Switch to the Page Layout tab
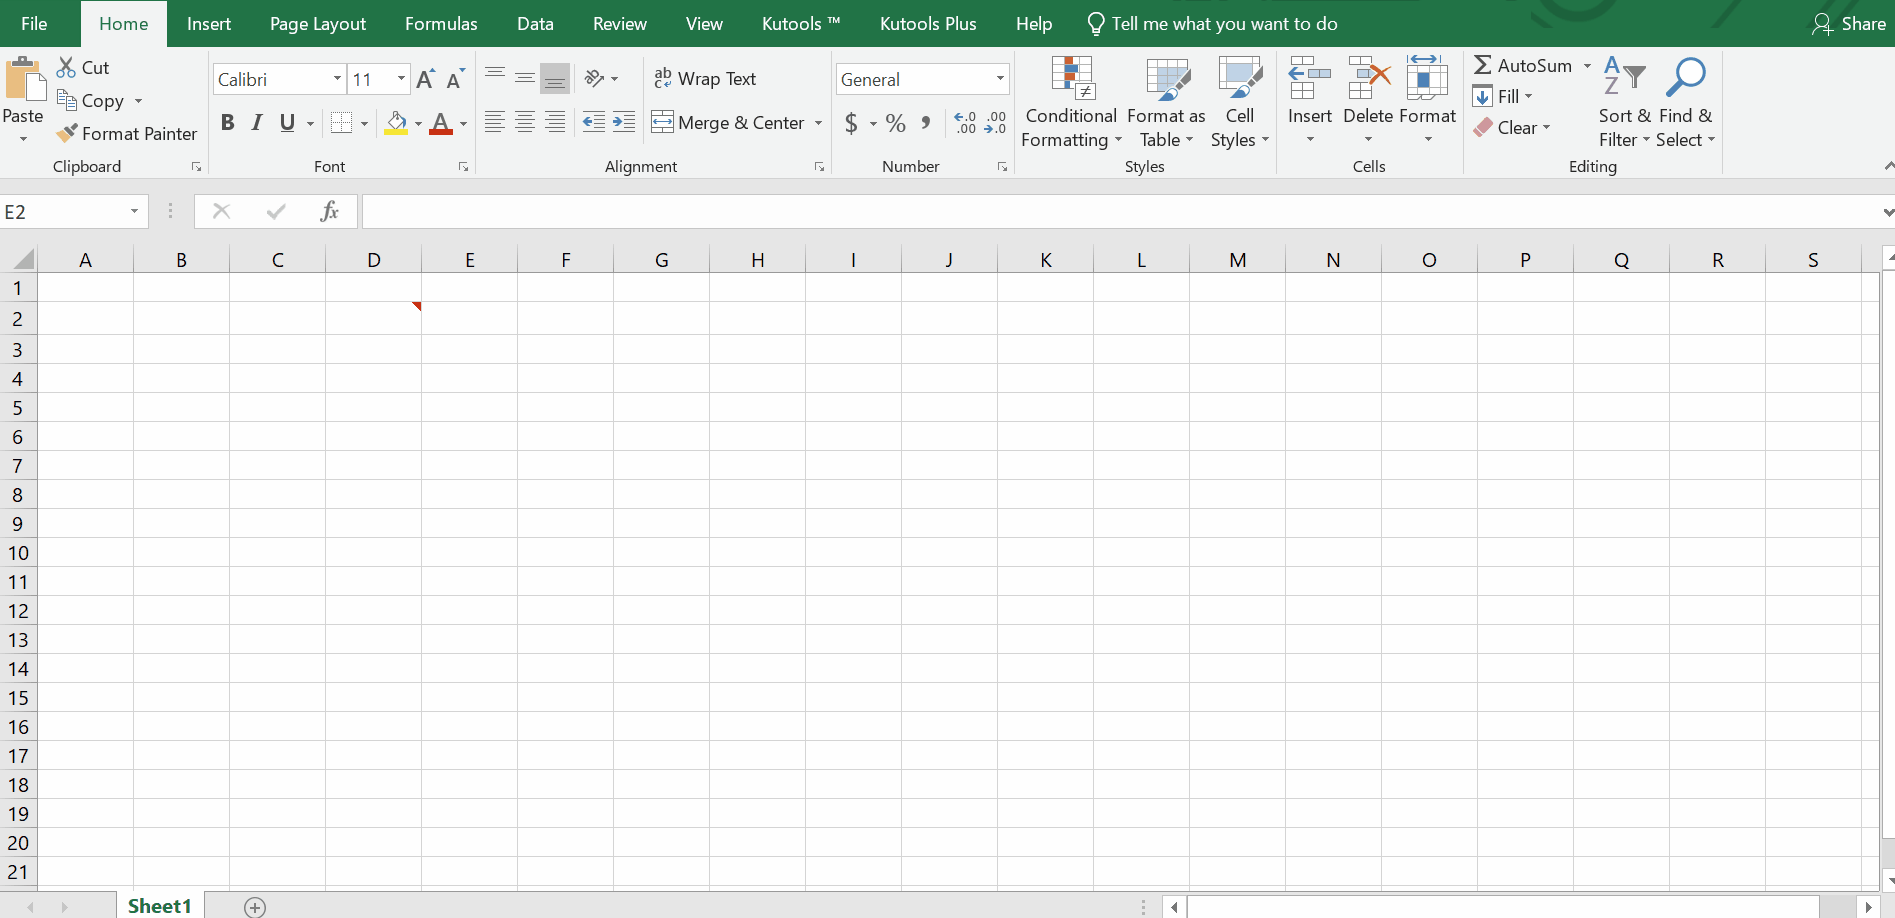The height and width of the screenshot is (918, 1895). [x=318, y=24]
